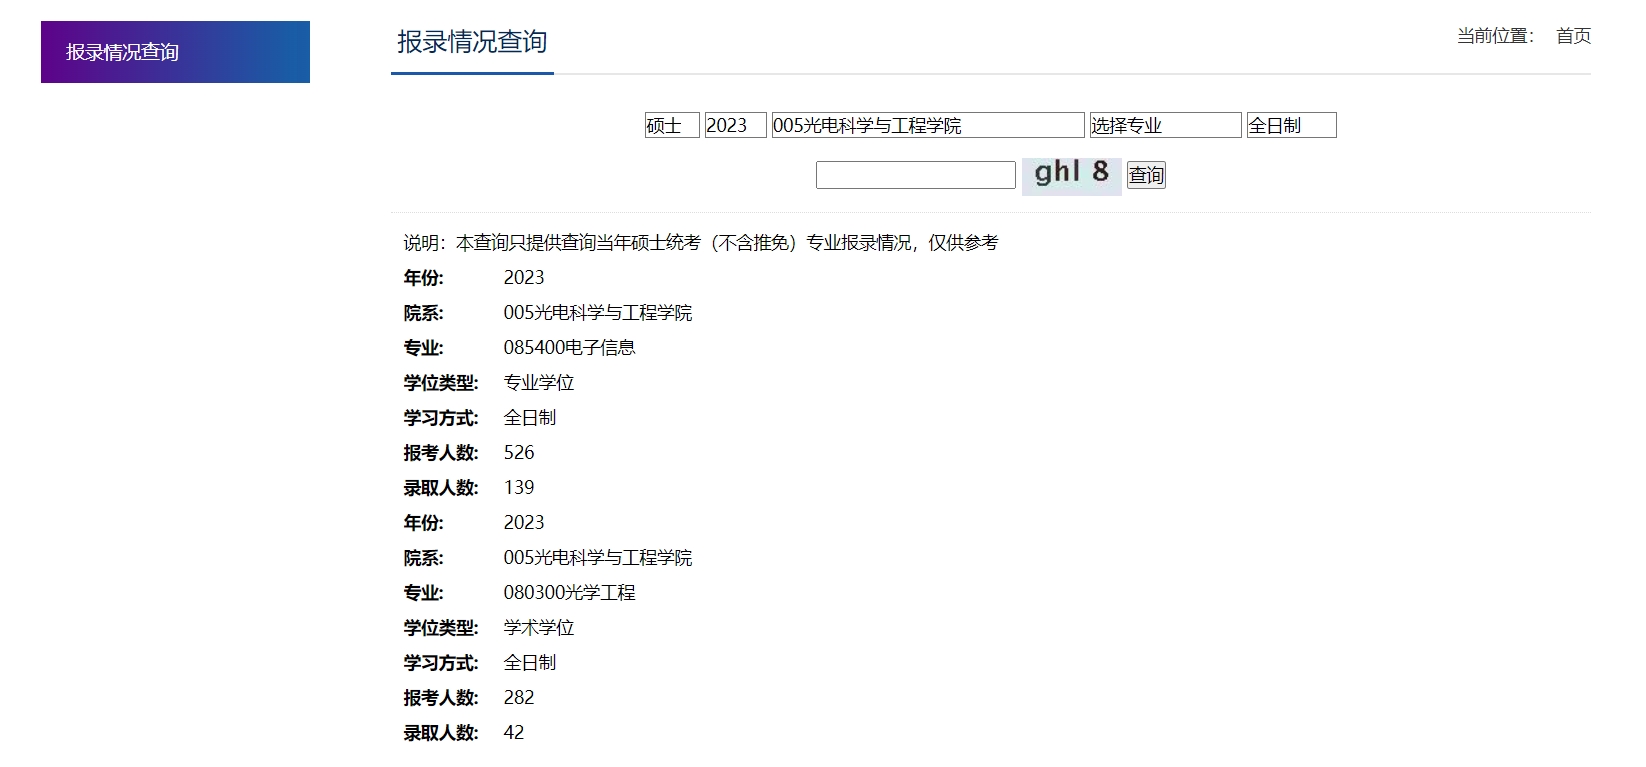Click the 526 applicants count value
The width and height of the screenshot is (1646, 767).
[x=519, y=453]
